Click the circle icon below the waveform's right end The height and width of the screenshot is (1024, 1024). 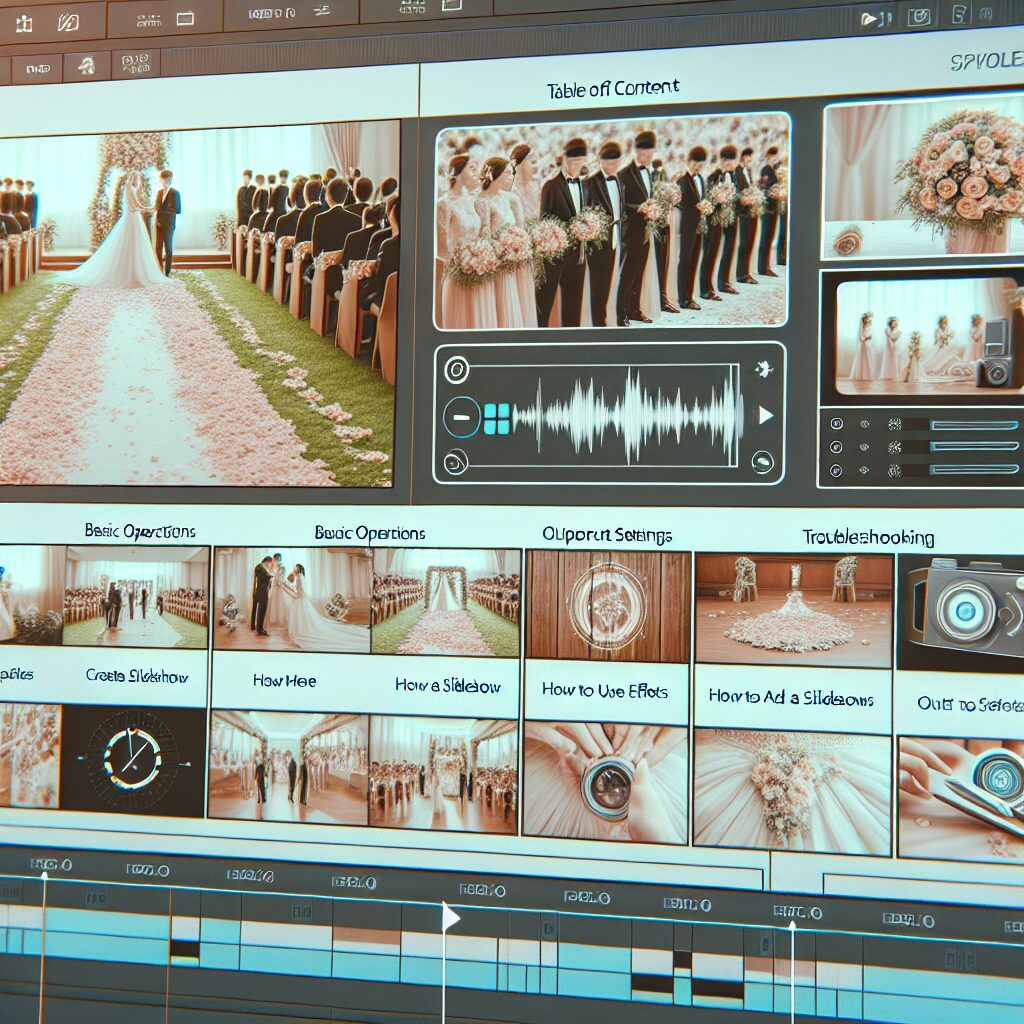pos(762,462)
